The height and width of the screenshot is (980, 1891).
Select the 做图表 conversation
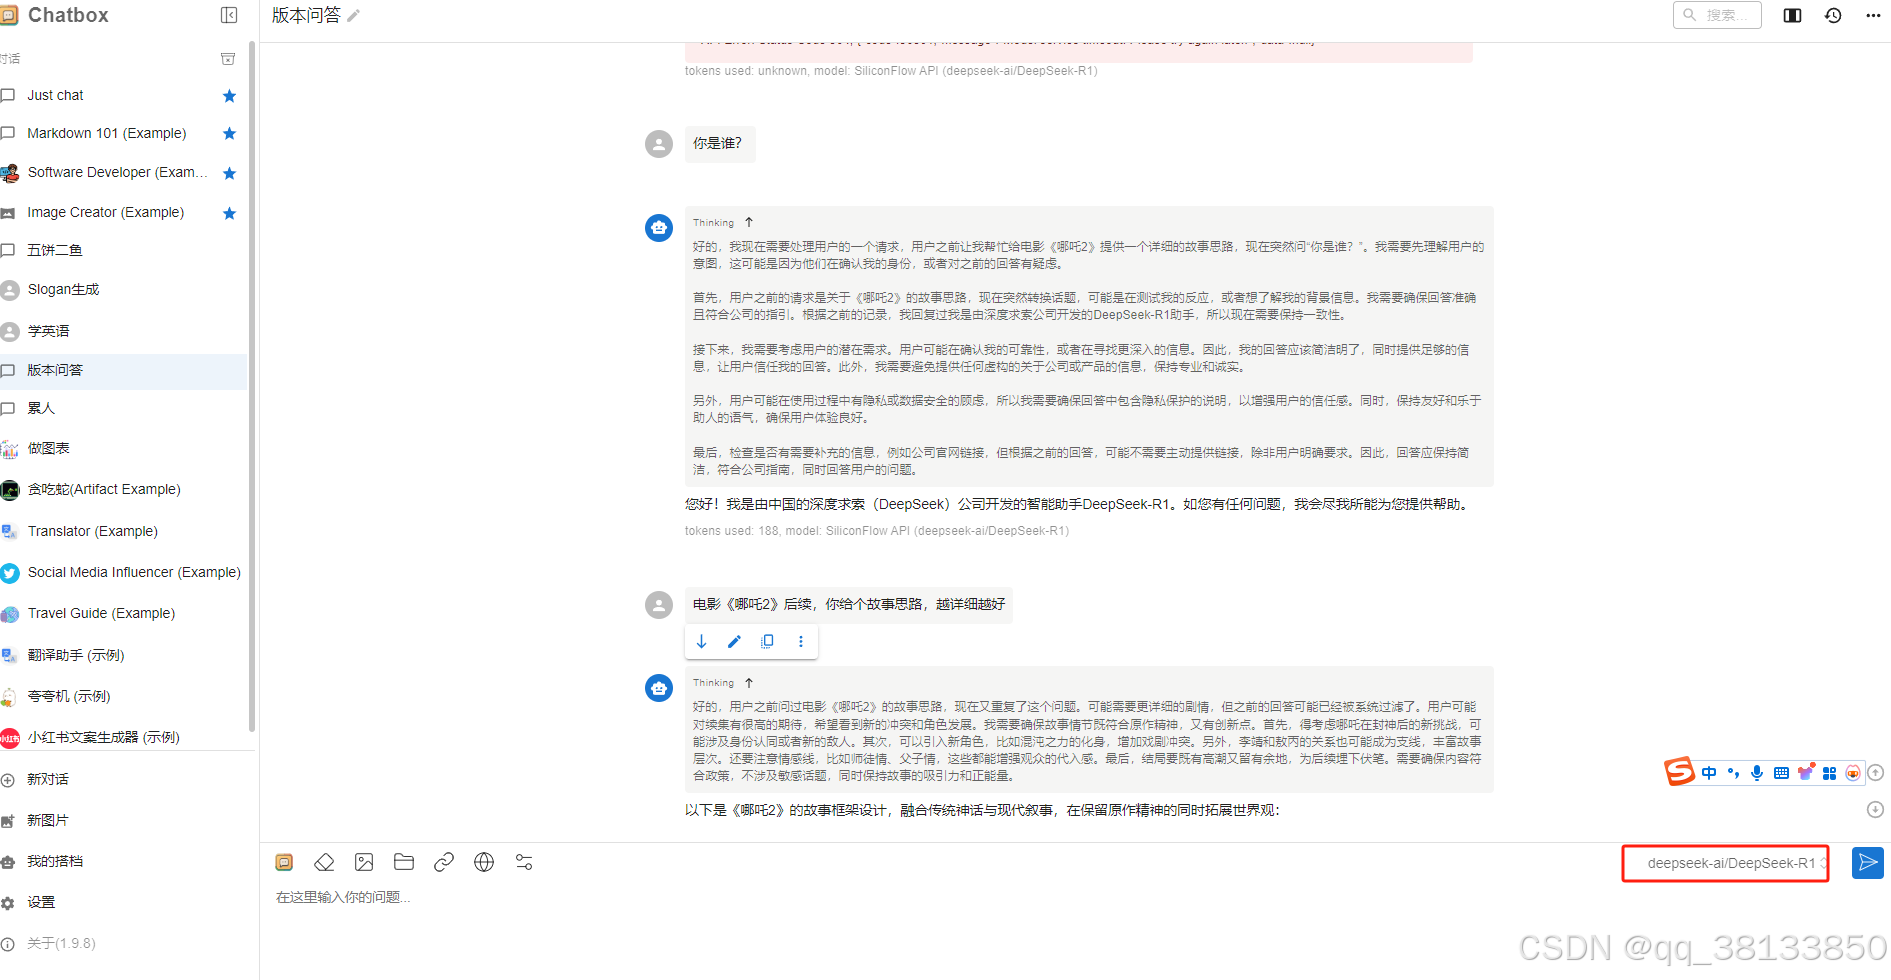123,448
